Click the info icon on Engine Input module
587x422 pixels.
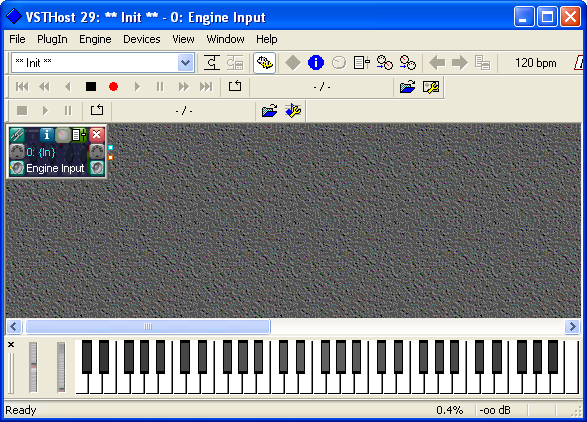(x=46, y=134)
